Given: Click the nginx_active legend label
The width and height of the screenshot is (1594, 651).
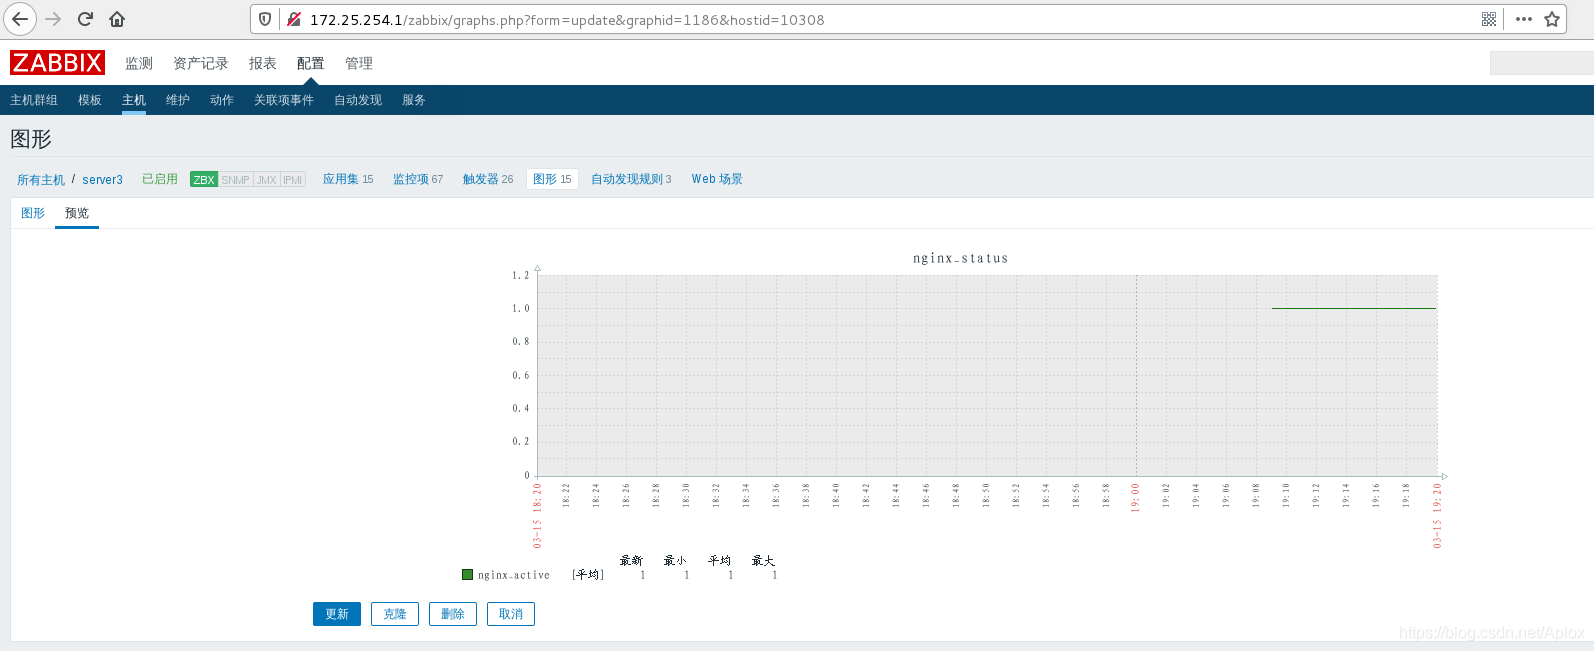Looking at the screenshot, I should coord(514,575).
